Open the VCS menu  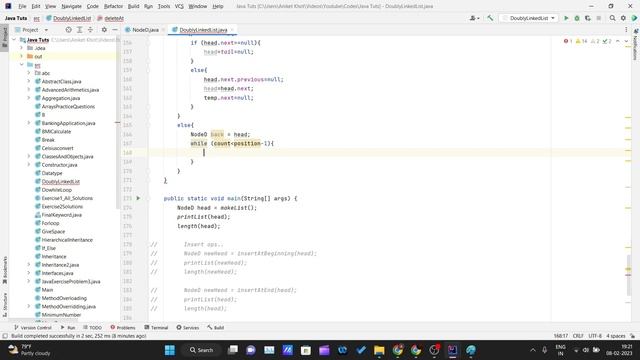(x=179, y=6)
